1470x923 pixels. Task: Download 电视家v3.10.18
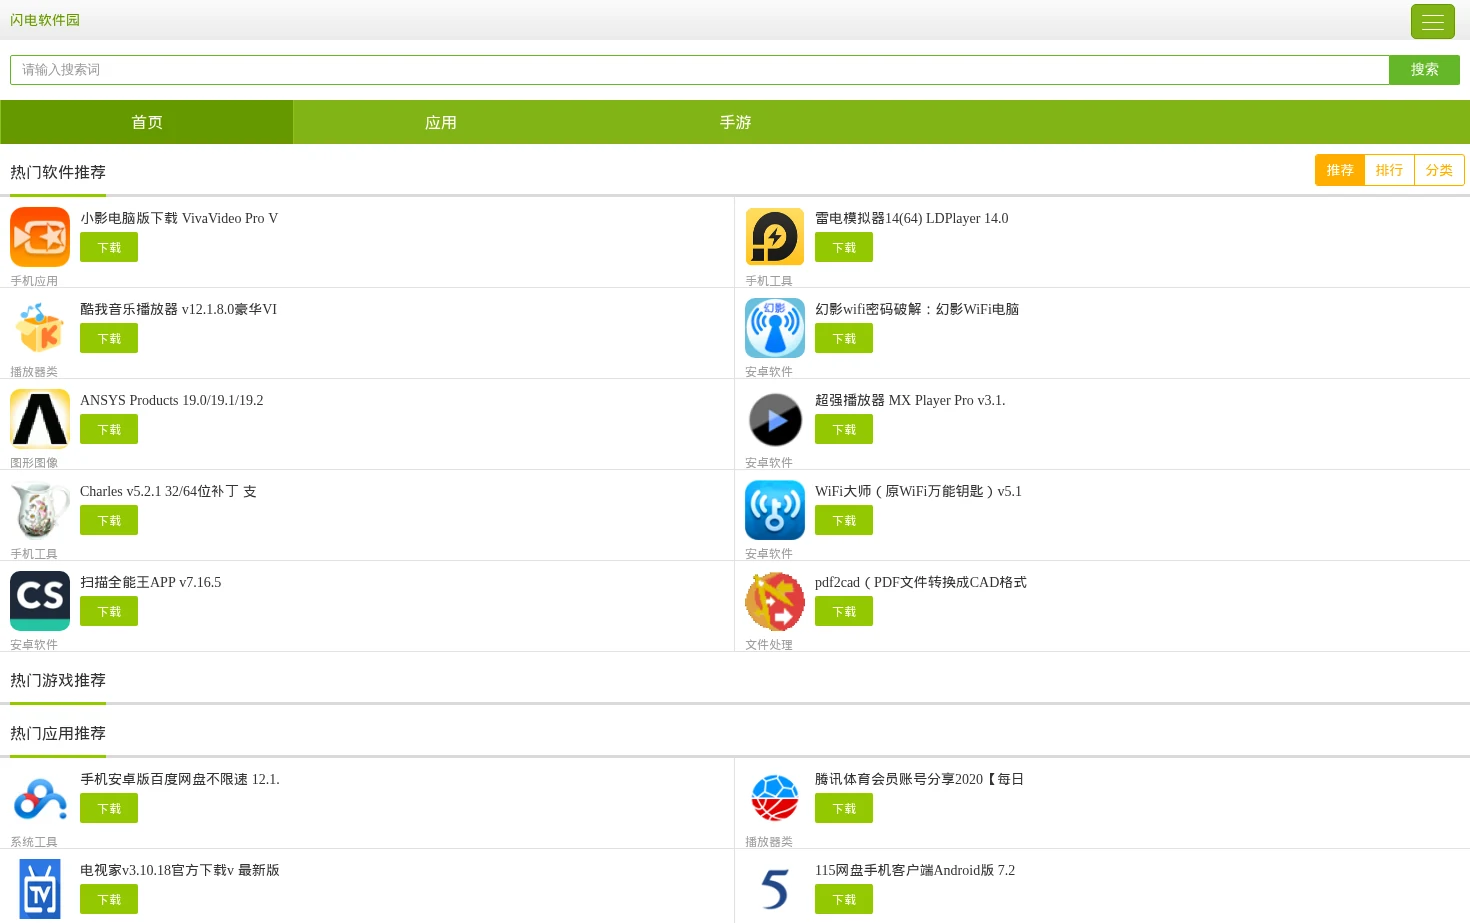[x=109, y=899]
